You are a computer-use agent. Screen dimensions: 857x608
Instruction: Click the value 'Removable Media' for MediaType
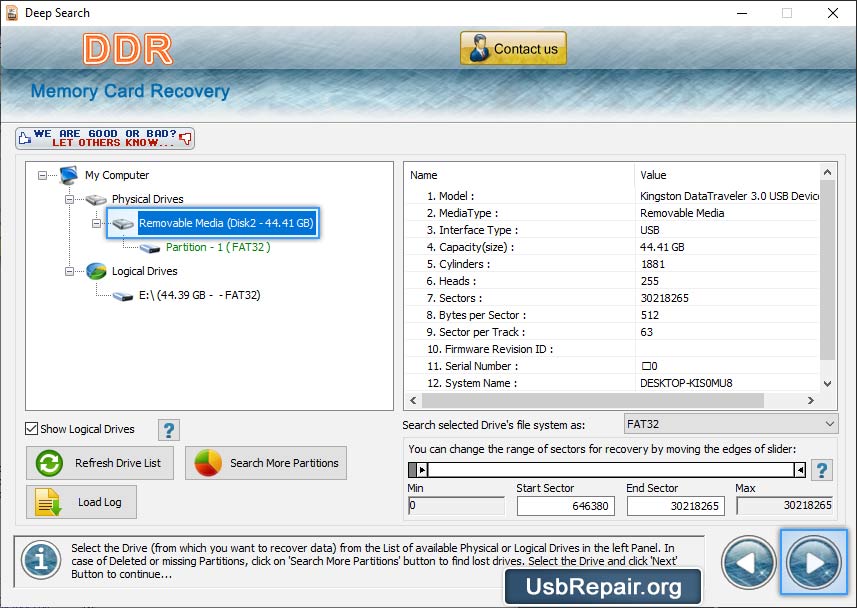(x=682, y=213)
